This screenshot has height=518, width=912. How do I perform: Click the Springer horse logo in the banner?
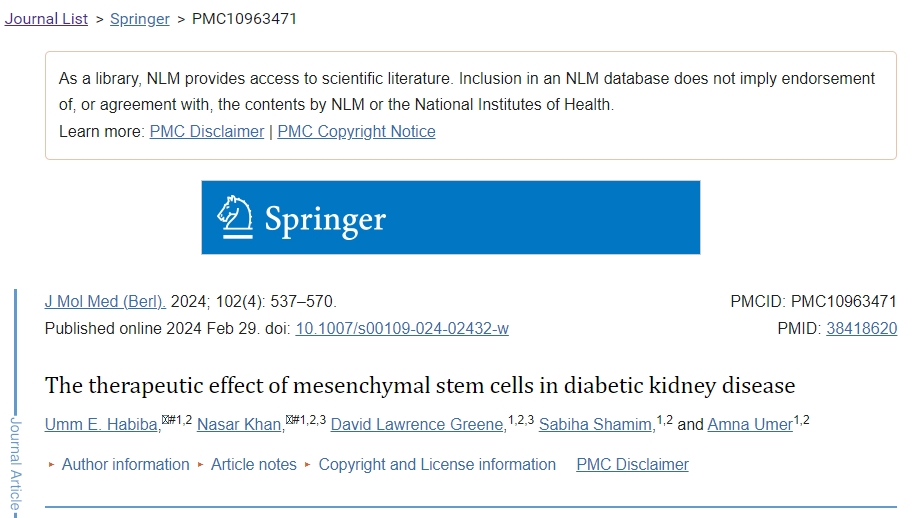235,217
